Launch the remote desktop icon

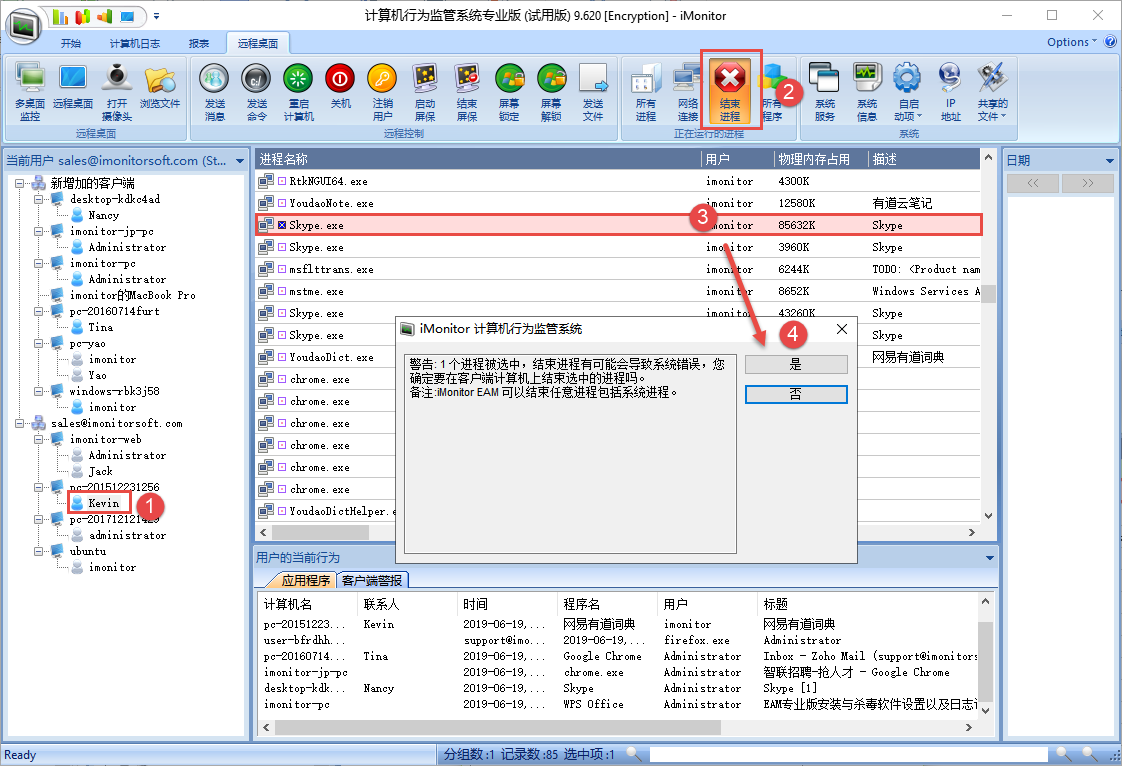click(x=73, y=86)
